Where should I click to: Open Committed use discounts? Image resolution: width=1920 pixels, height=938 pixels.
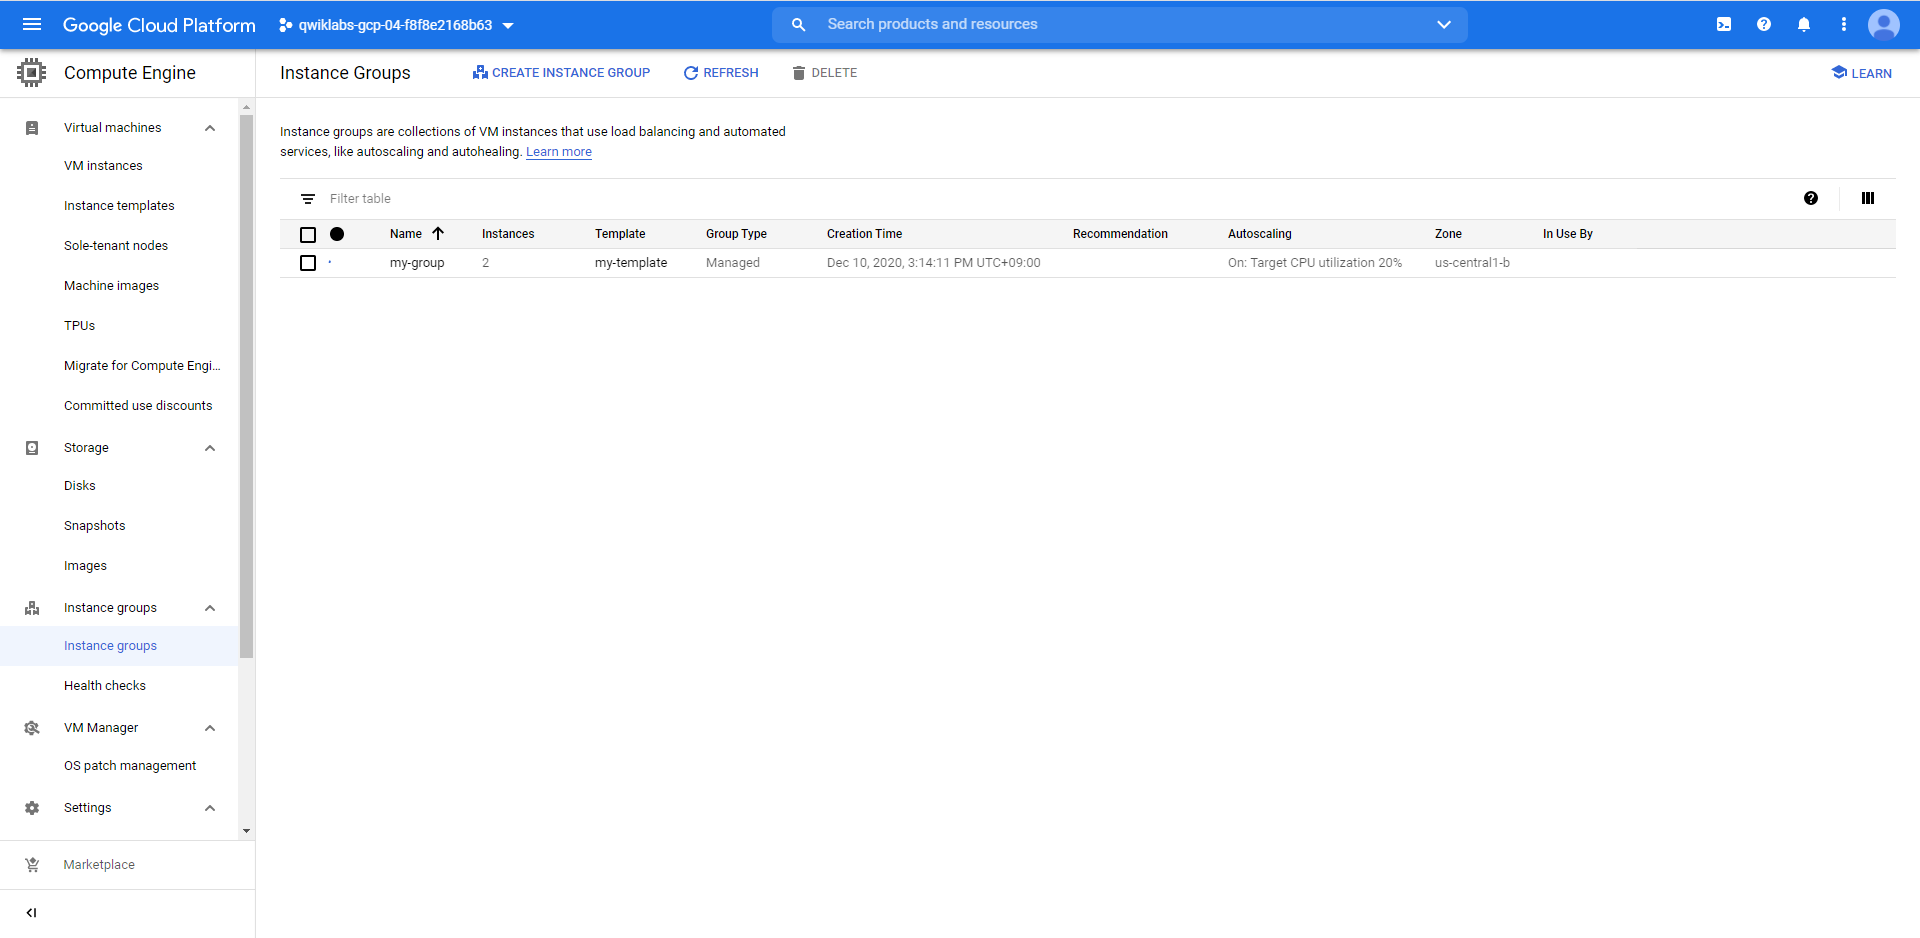click(x=138, y=406)
